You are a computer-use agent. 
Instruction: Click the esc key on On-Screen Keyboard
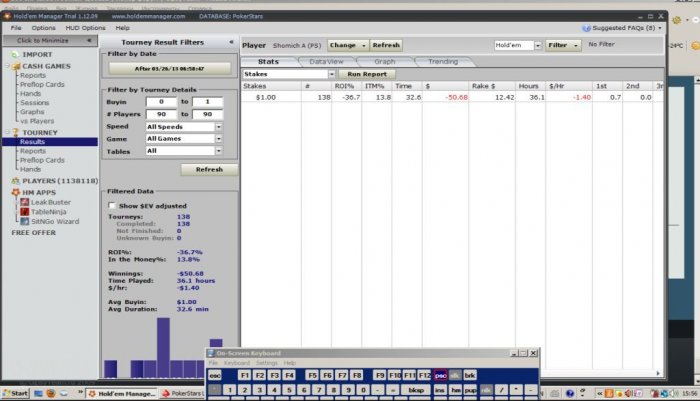[x=215, y=376]
